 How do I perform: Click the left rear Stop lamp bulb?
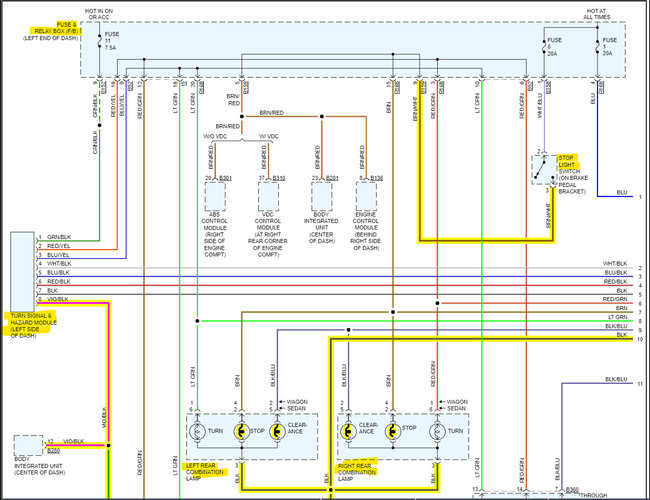pyautogui.click(x=242, y=431)
